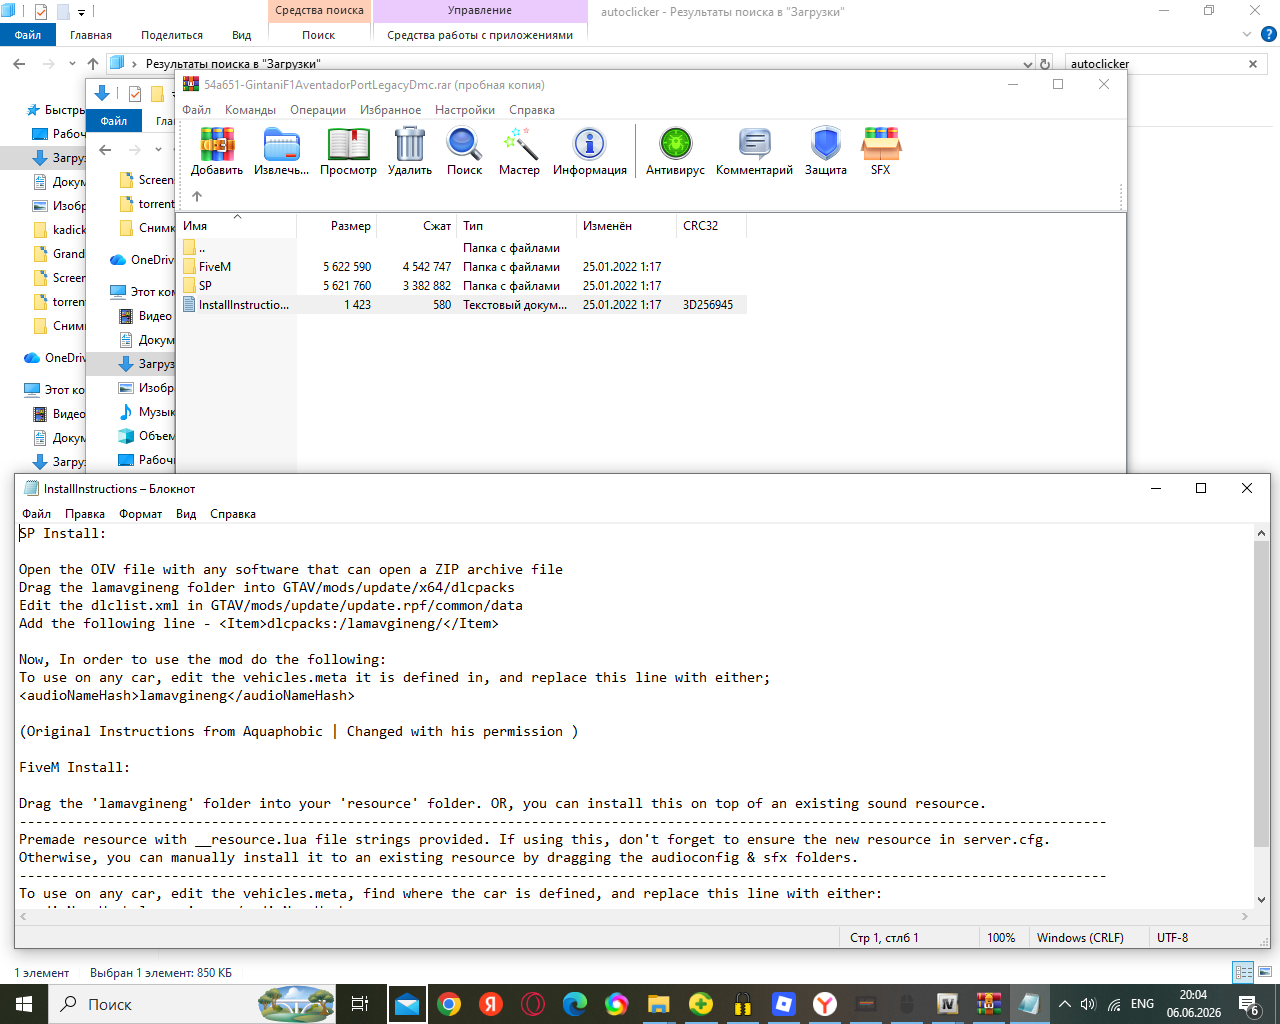
Task: Open Вид menu in Notepad
Action: (186, 514)
